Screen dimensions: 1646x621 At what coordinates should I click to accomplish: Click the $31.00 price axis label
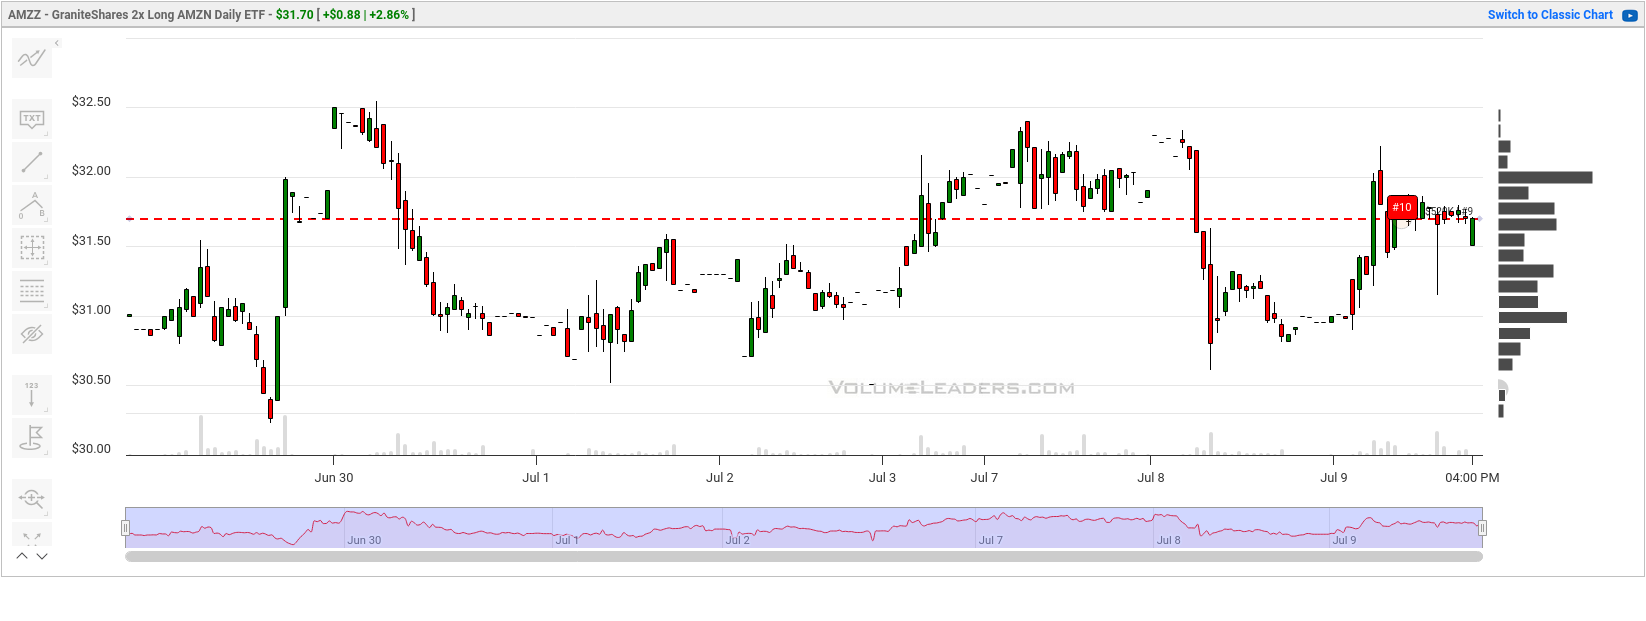[x=91, y=310]
